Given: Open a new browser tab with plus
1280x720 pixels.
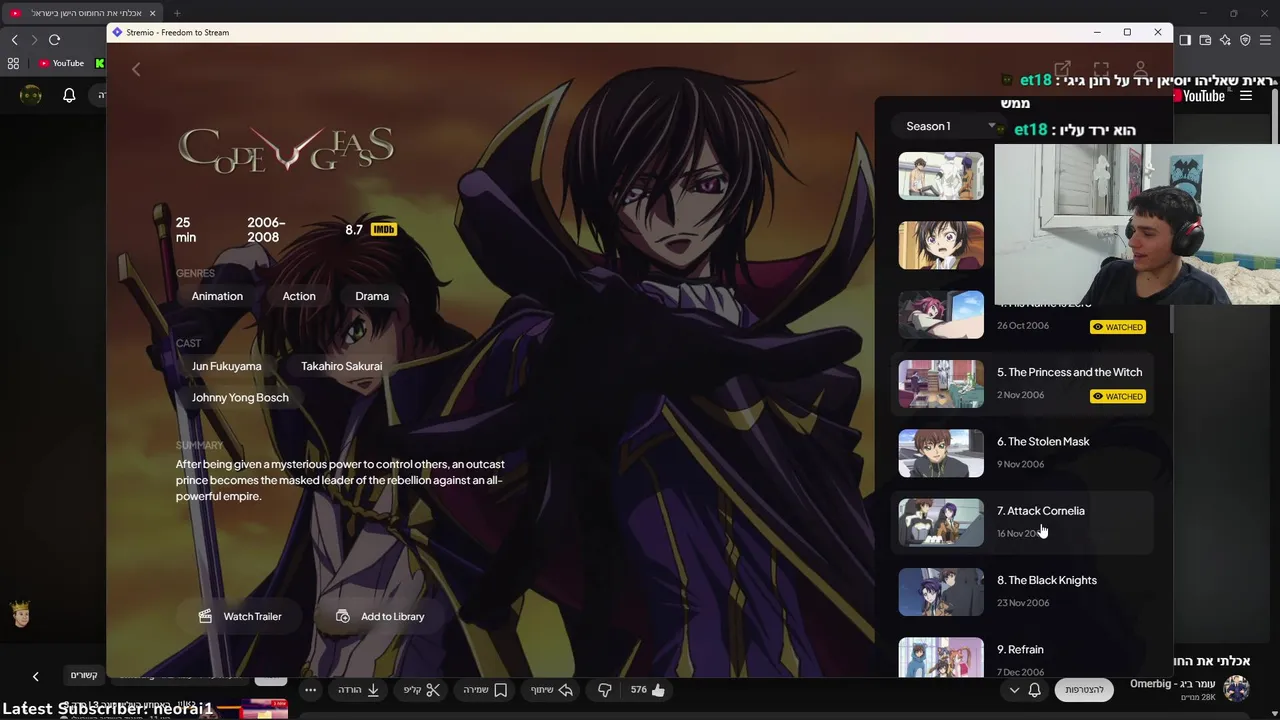Looking at the screenshot, I should click(x=177, y=13).
